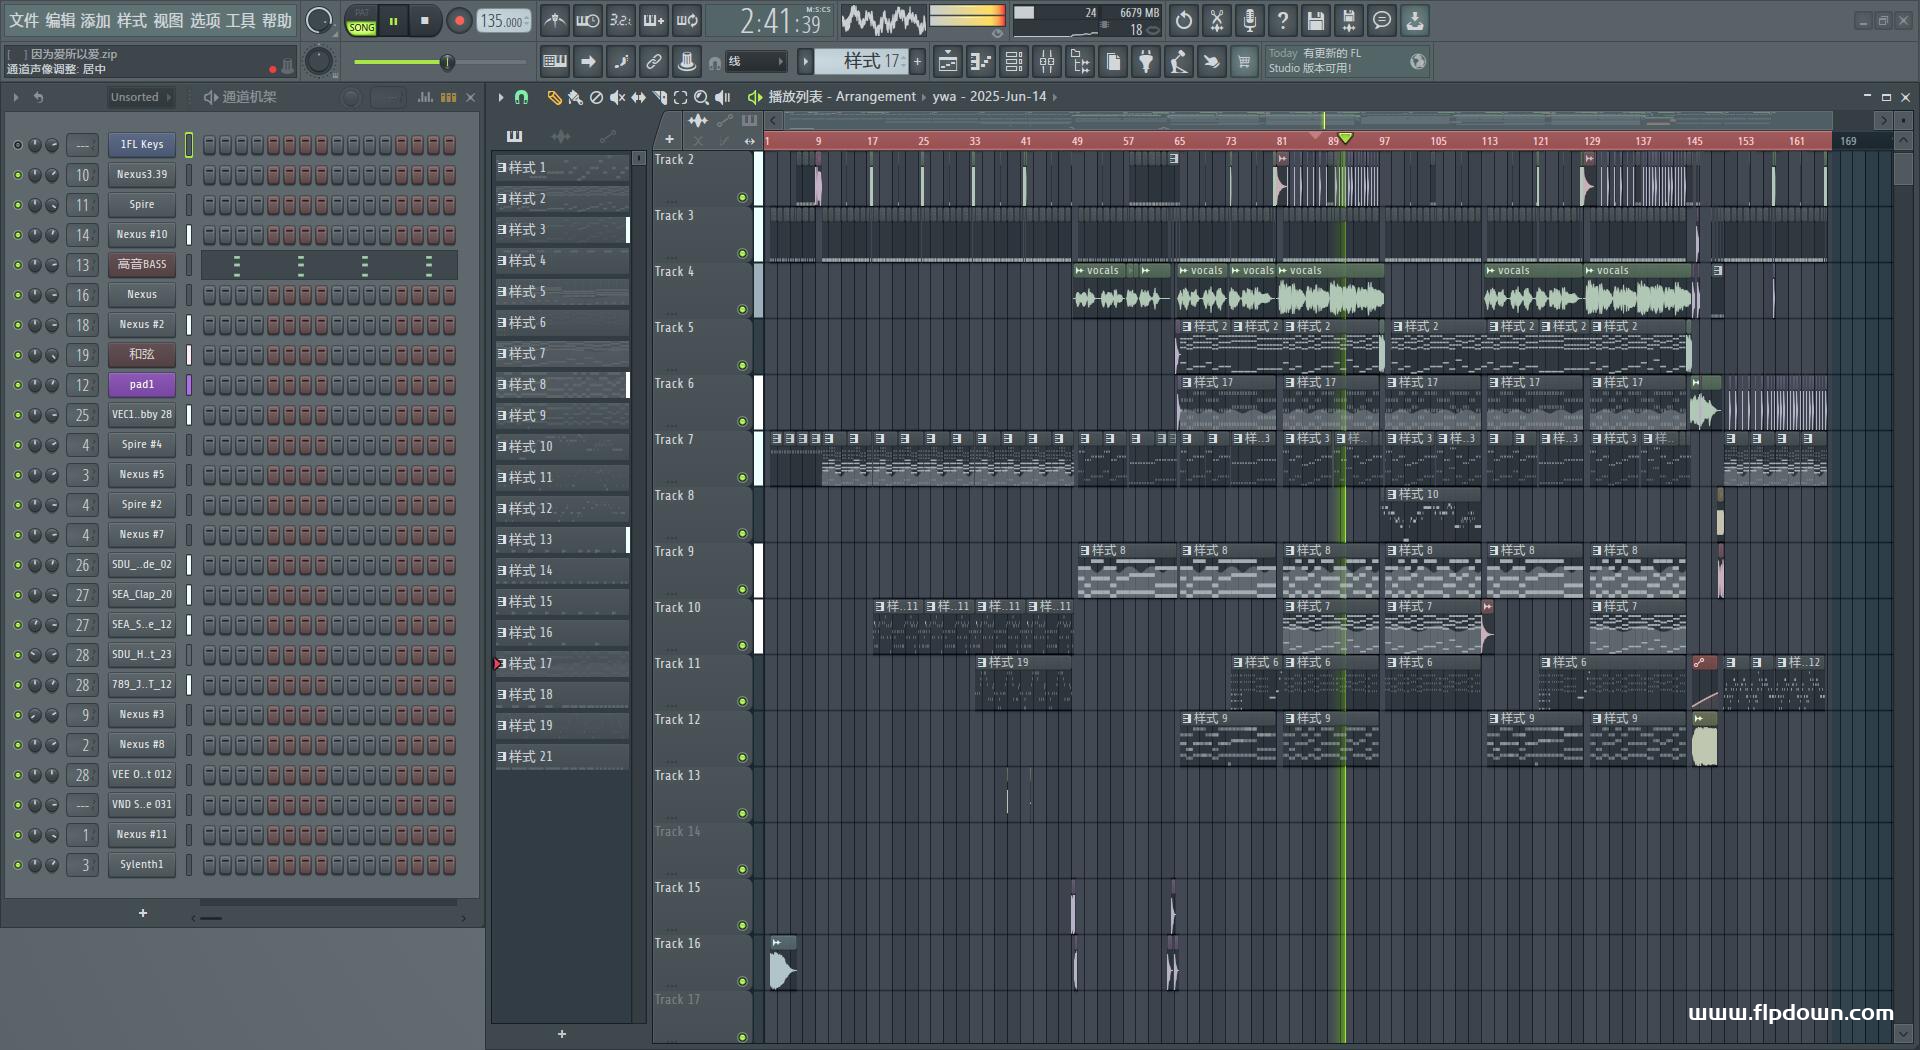Click the record button

459,21
